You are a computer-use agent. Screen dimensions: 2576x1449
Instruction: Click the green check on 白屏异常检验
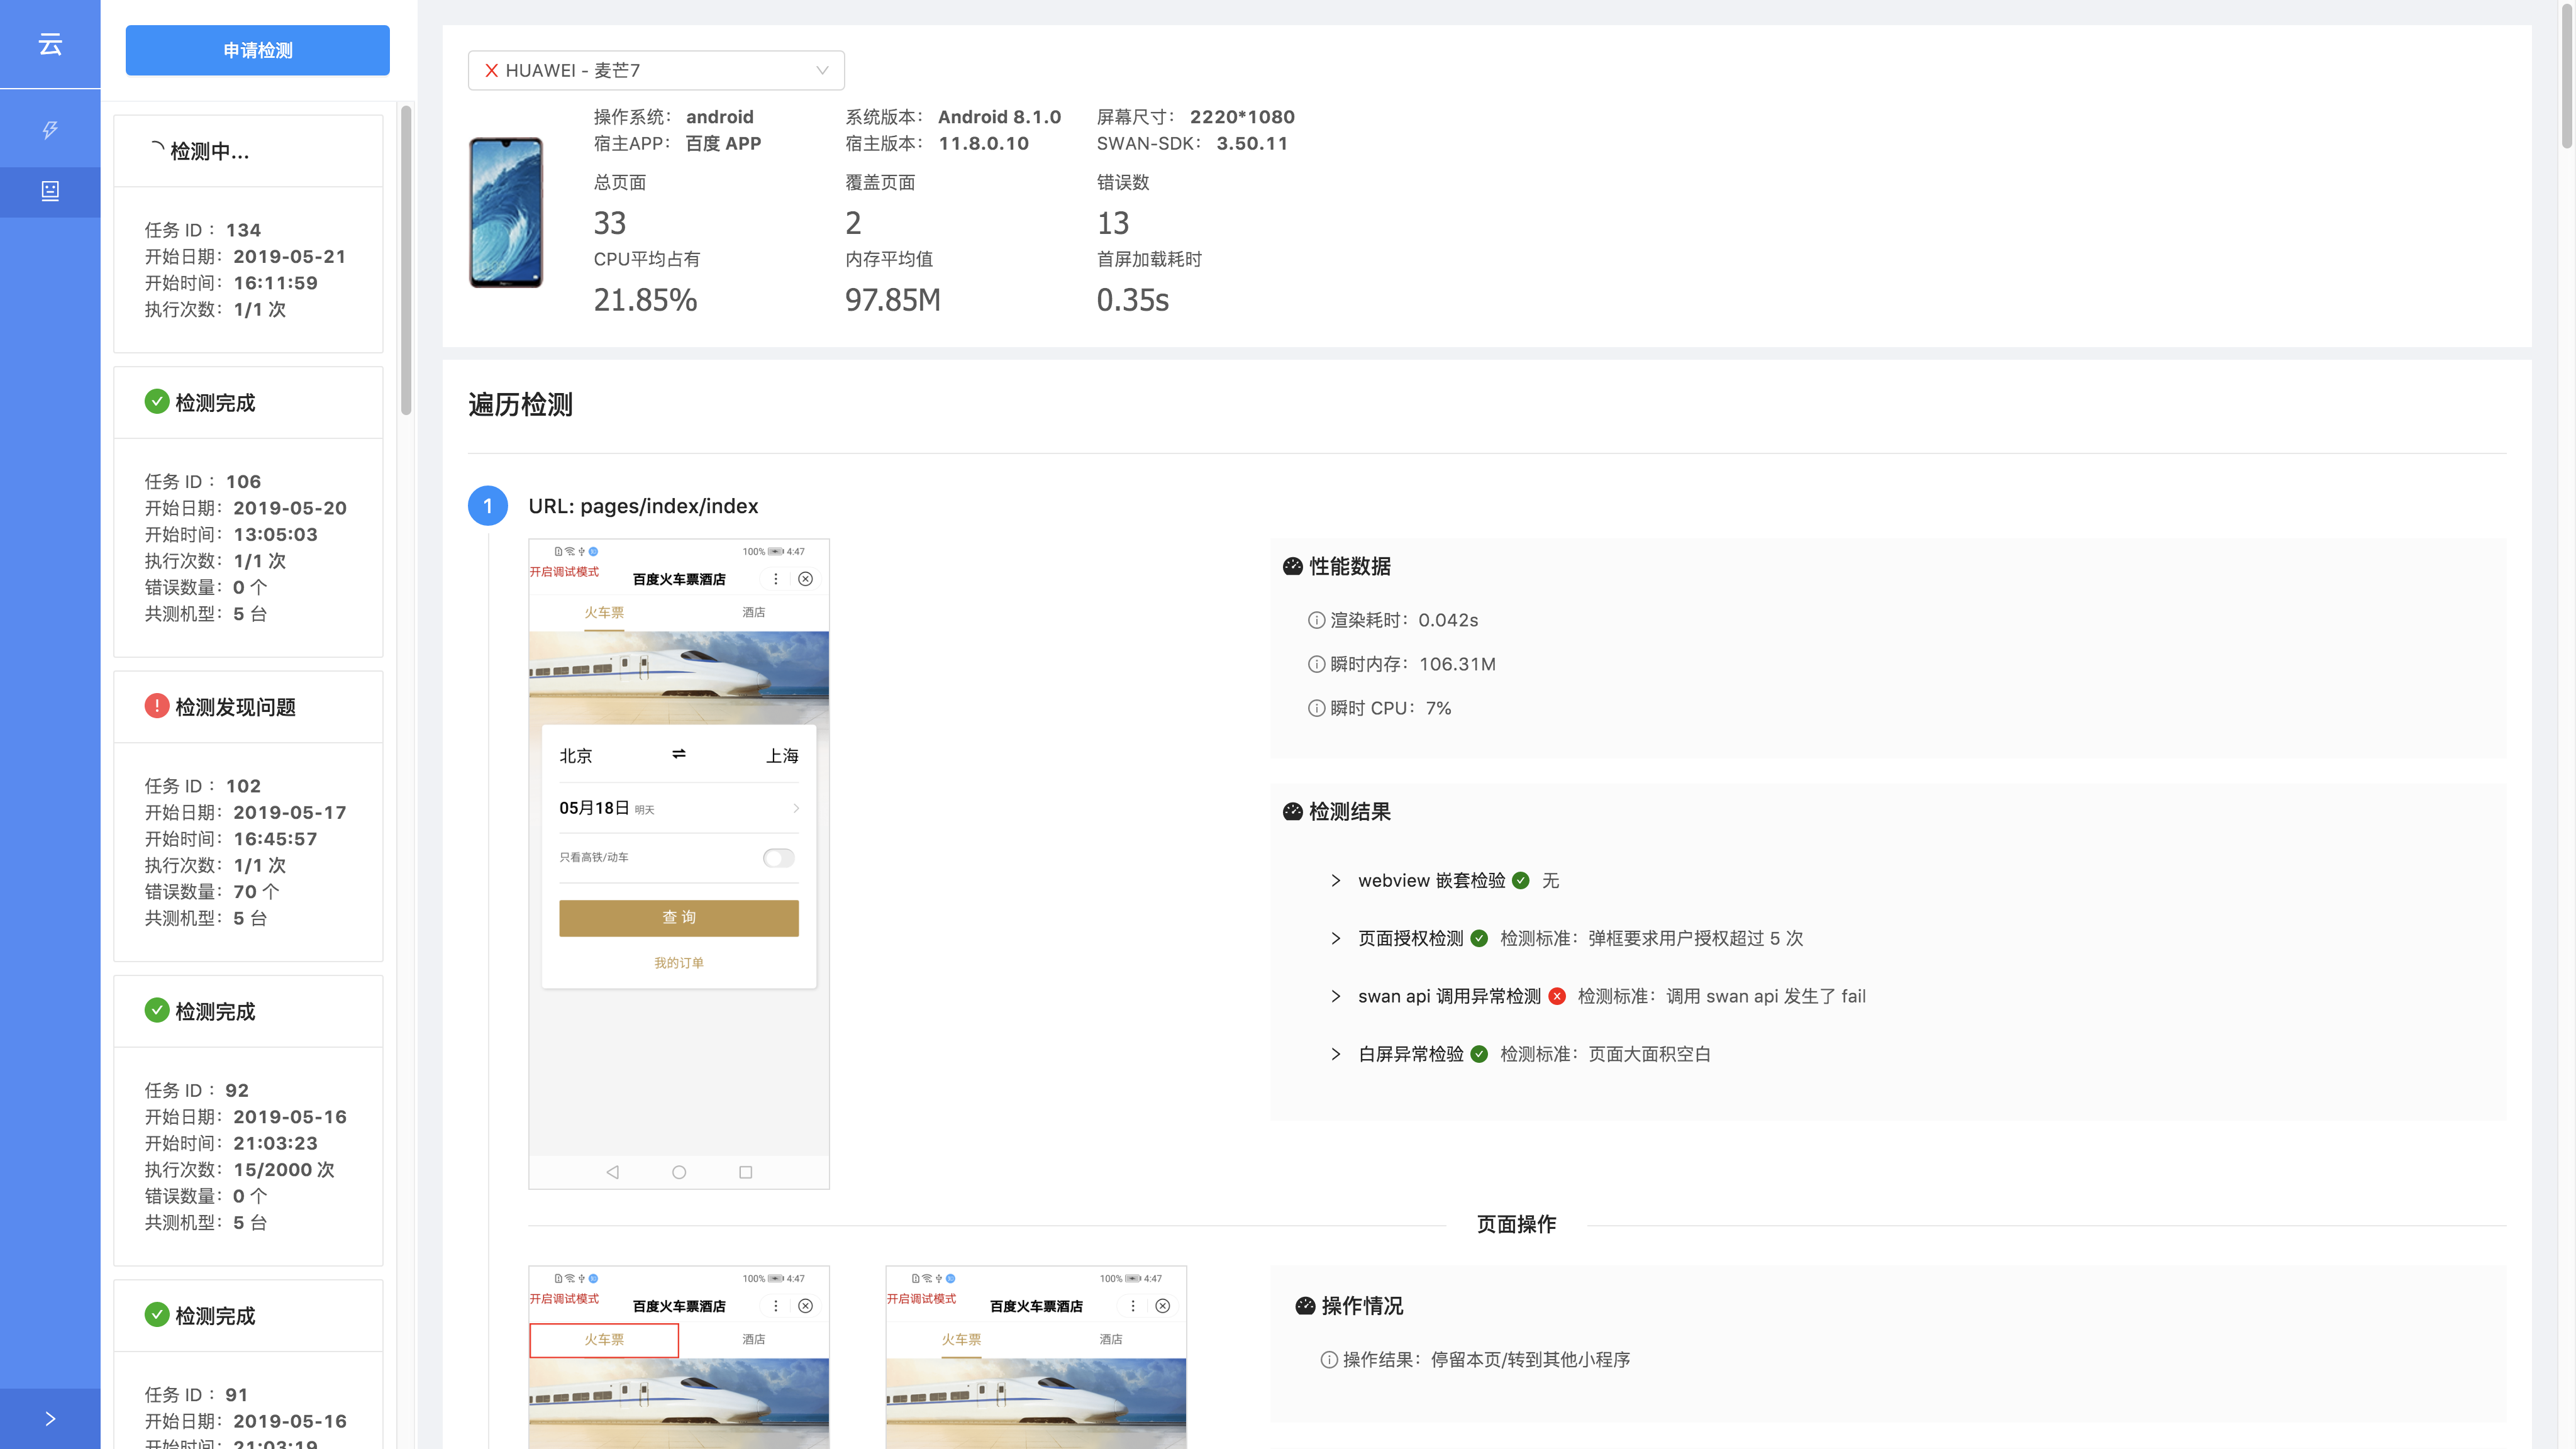(1479, 1054)
